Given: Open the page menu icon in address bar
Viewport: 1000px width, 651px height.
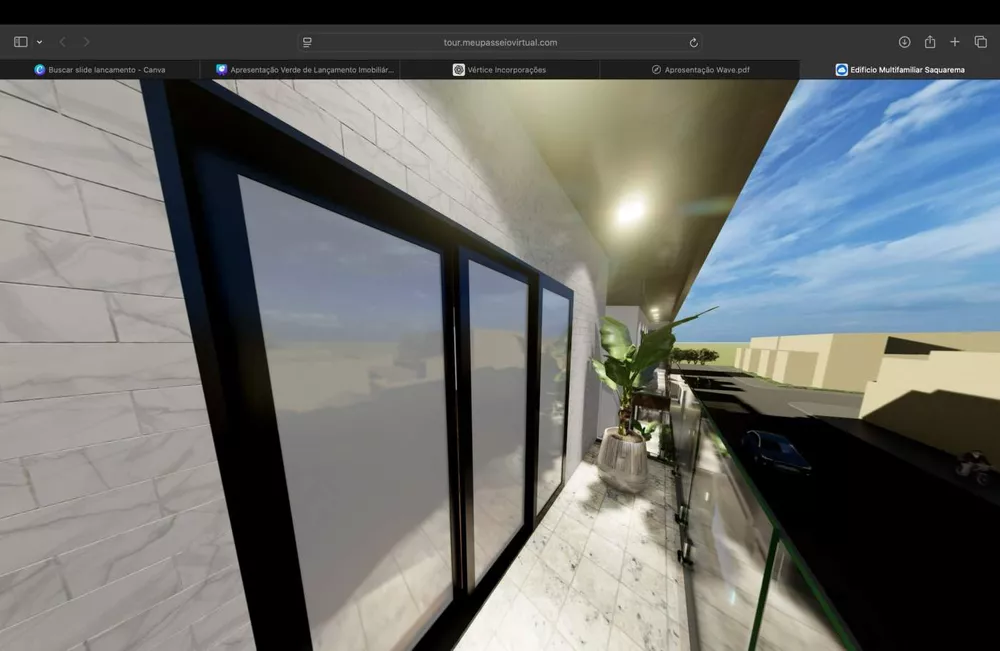Looking at the screenshot, I should pos(308,42).
